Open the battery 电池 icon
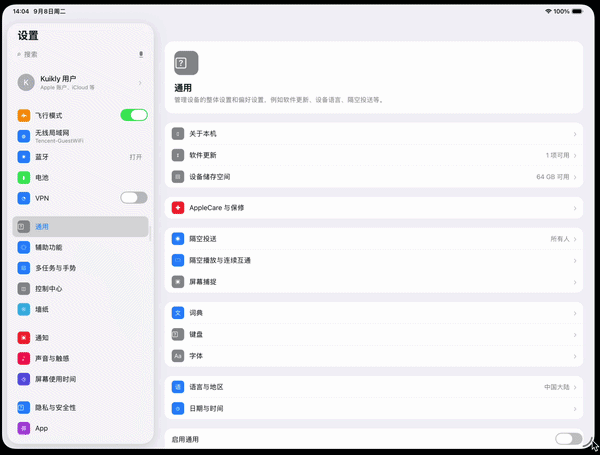Viewport: 600px width, 455px height. click(x=24, y=178)
